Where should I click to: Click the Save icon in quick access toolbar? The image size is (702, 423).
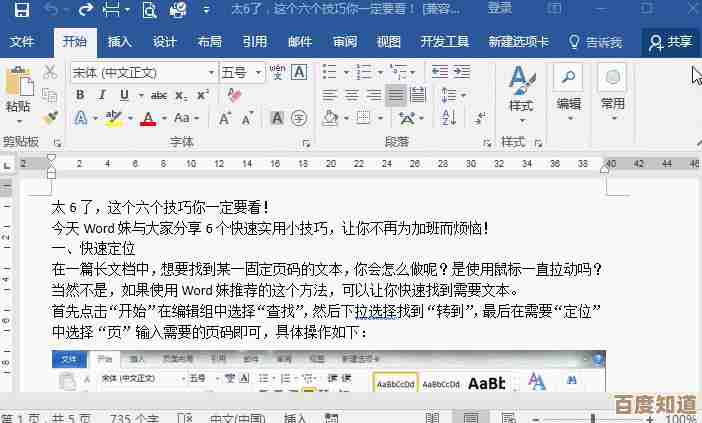[21, 9]
